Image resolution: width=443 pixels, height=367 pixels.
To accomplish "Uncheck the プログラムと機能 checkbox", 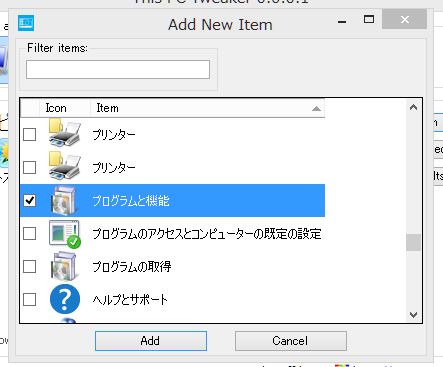I will pyautogui.click(x=30, y=200).
